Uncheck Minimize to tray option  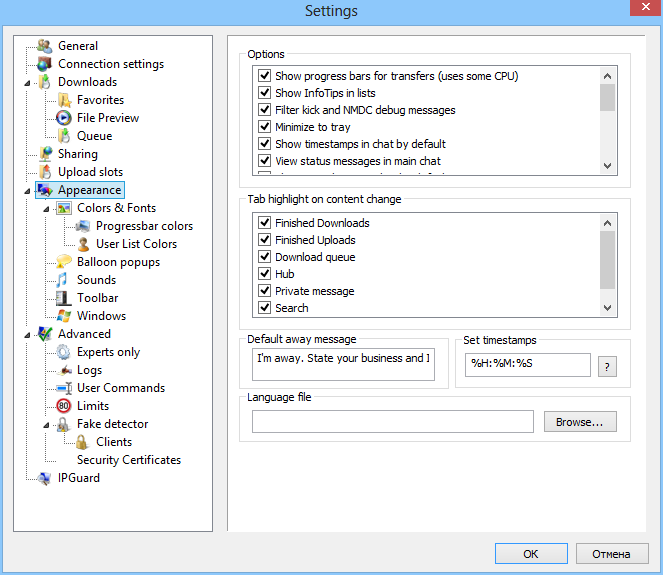pos(265,127)
